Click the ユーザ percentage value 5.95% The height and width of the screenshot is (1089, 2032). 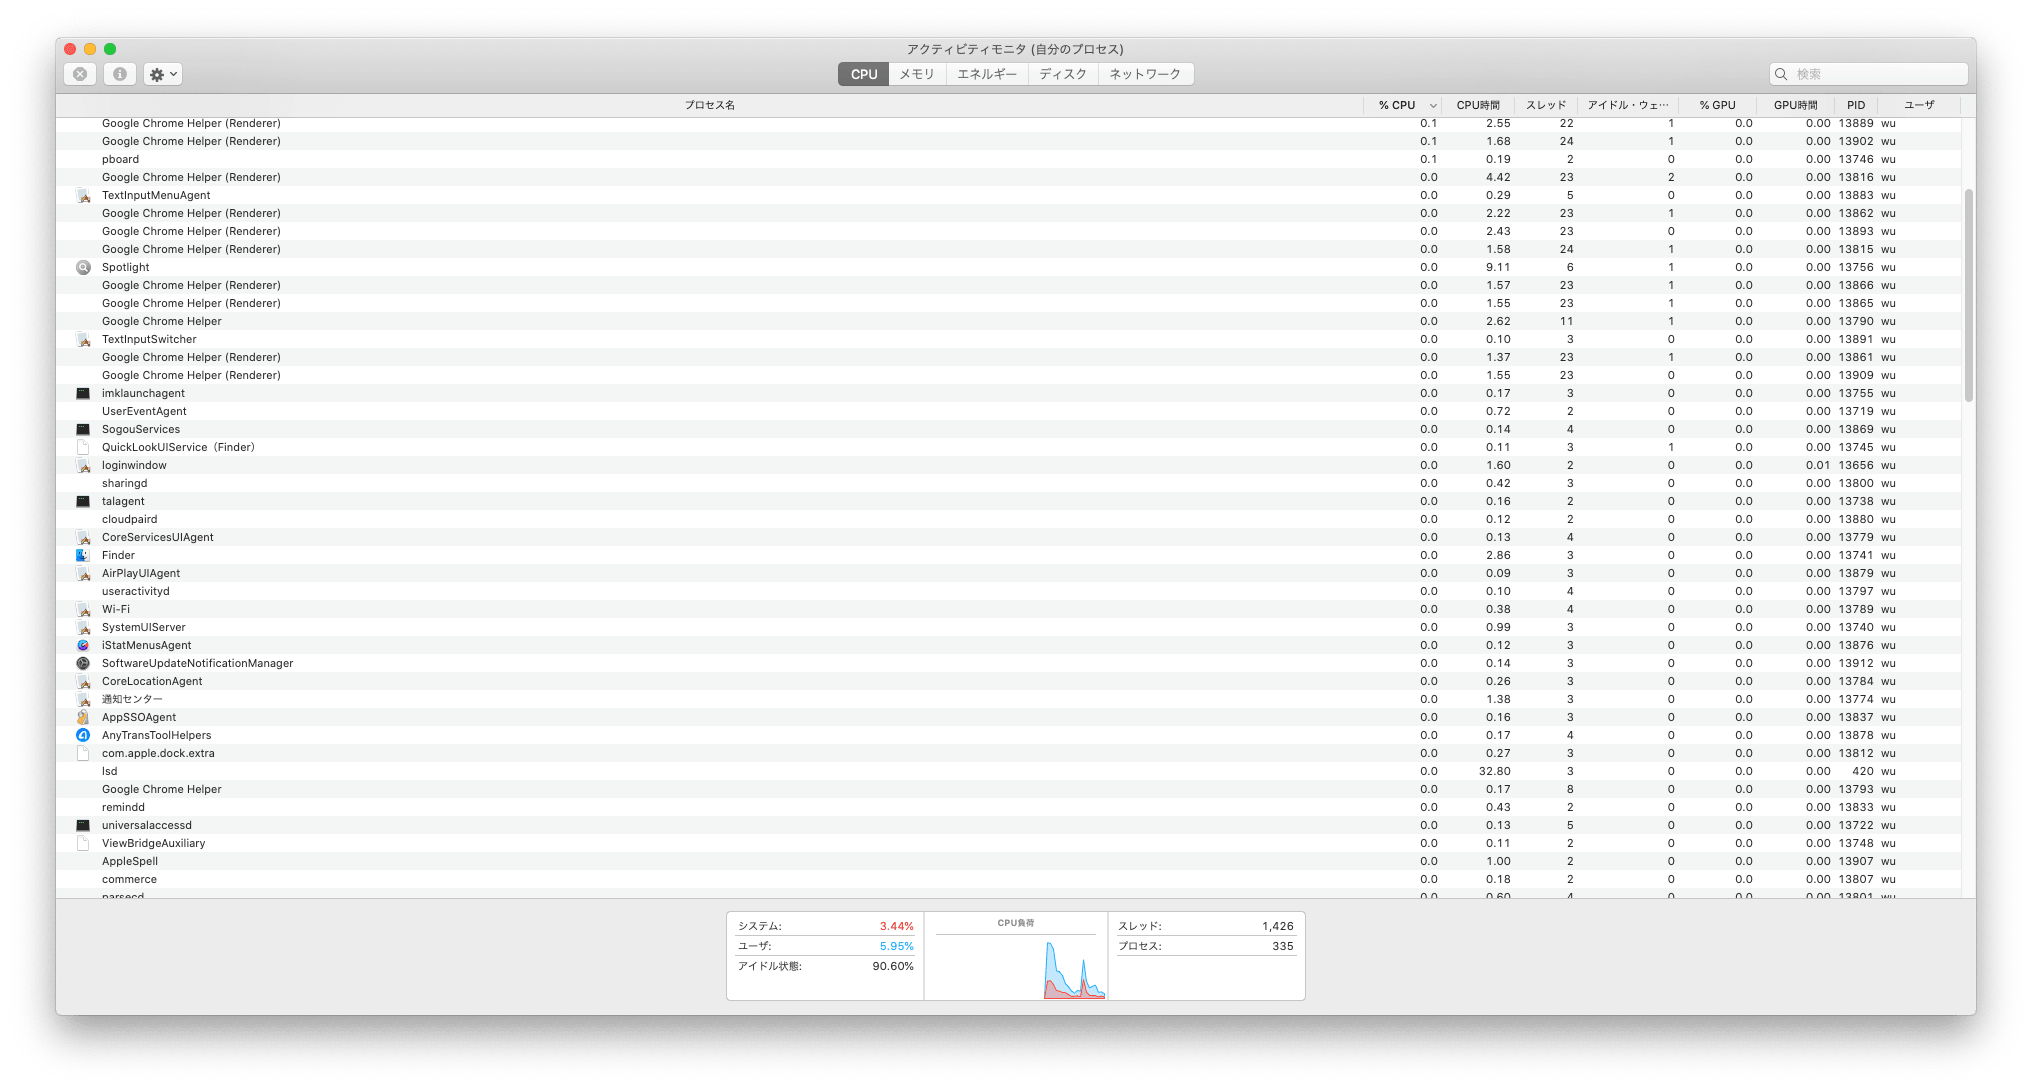pyautogui.click(x=896, y=946)
